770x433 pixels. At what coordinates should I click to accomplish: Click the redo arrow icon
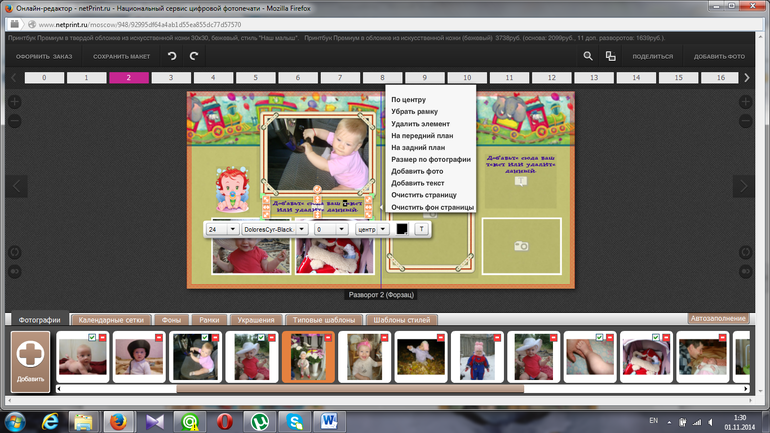coord(194,57)
